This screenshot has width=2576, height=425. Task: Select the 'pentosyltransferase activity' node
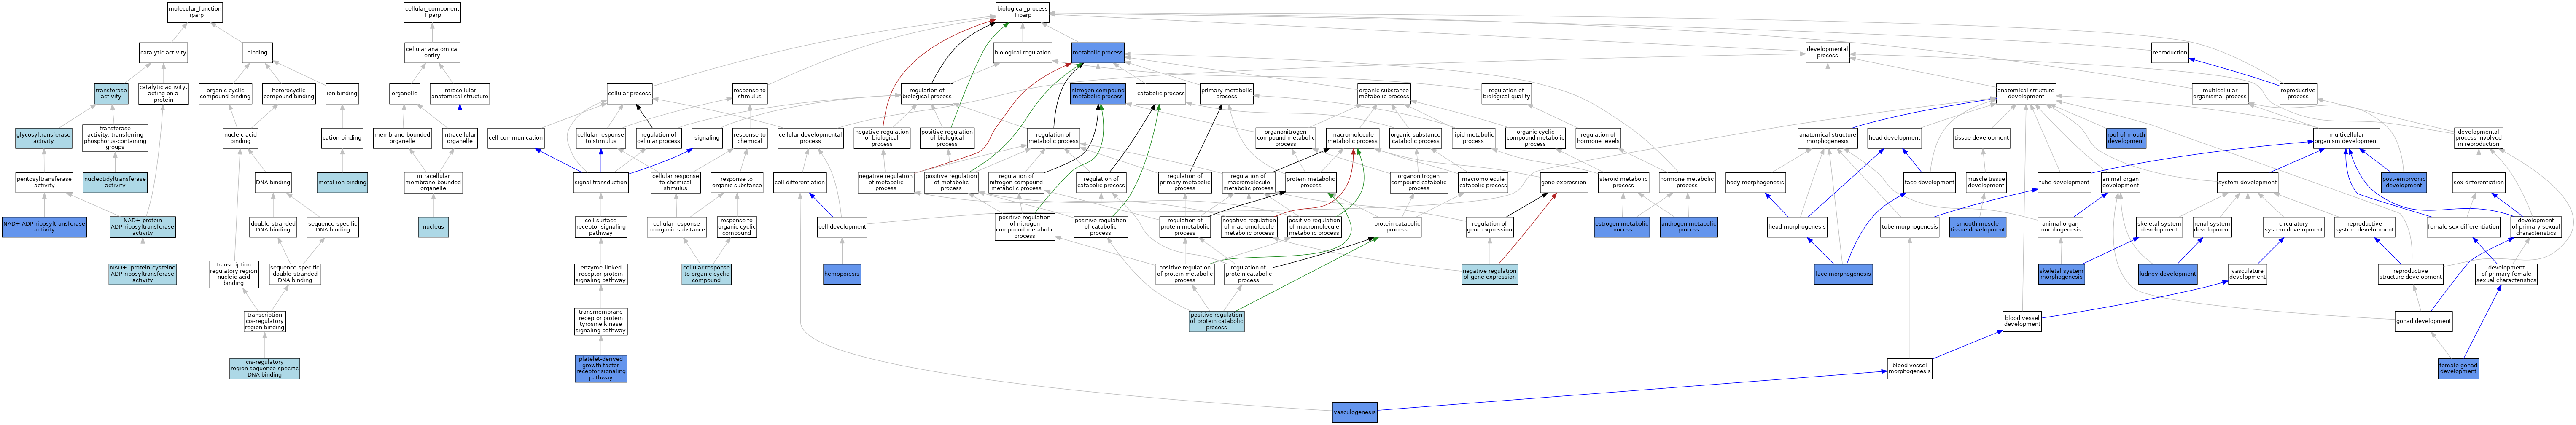click(x=44, y=182)
